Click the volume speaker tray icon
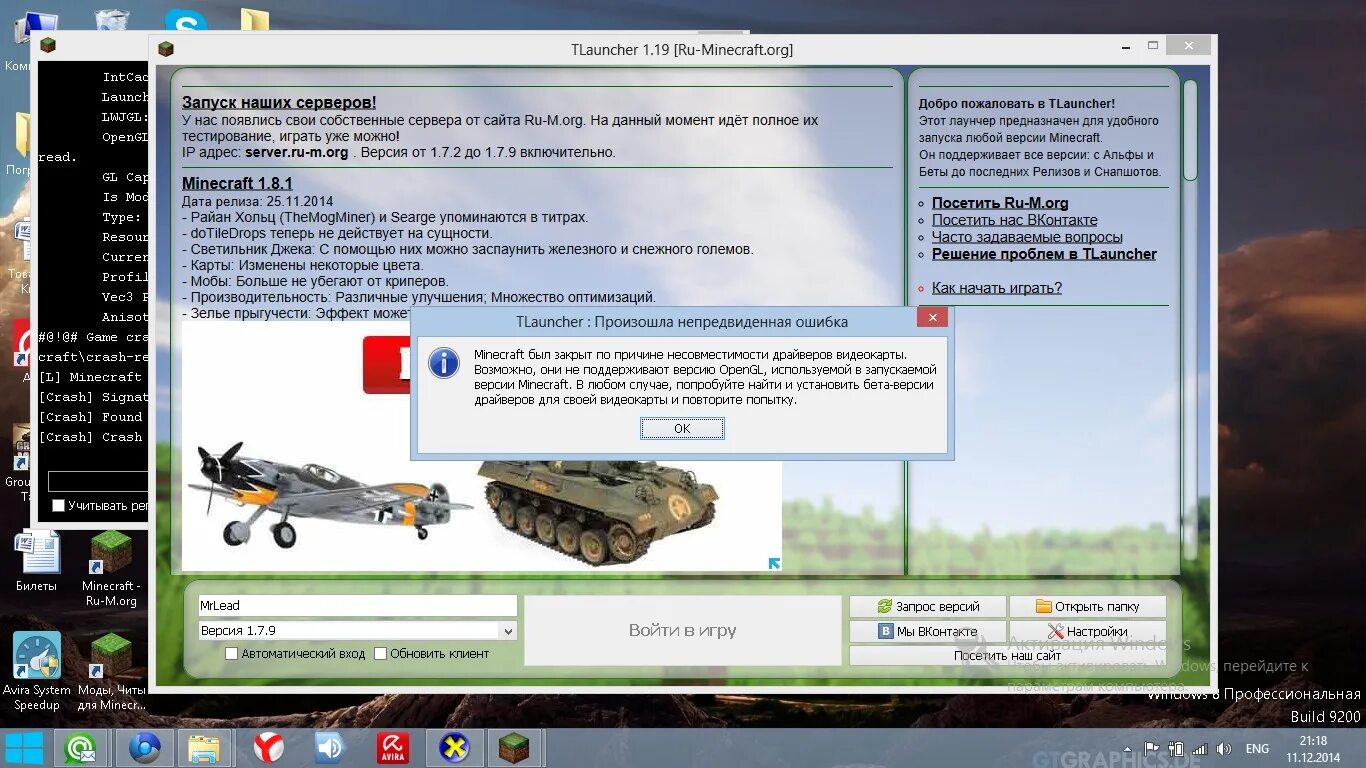Image resolution: width=1366 pixels, height=768 pixels. point(1225,748)
